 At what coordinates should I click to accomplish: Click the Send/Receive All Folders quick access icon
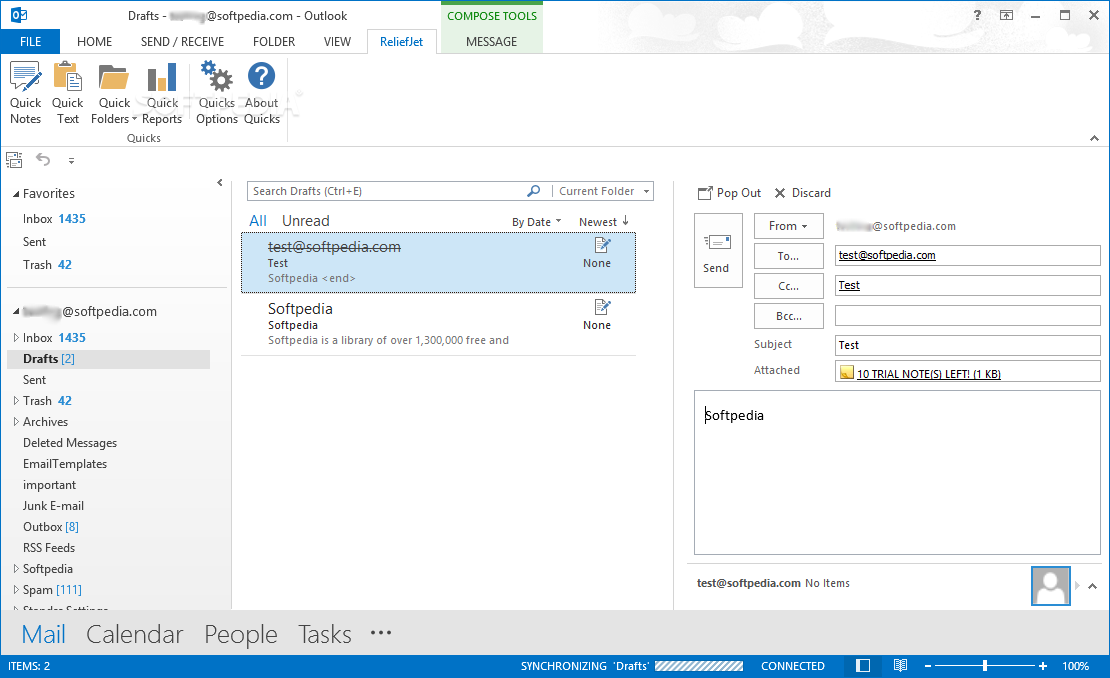[14, 160]
